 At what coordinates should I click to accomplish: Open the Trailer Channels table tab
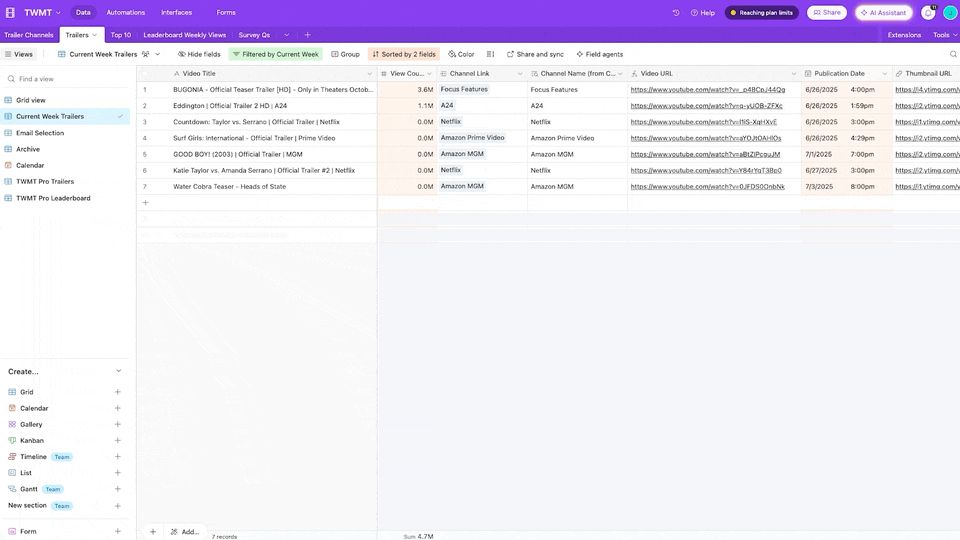(x=29, y=35)
